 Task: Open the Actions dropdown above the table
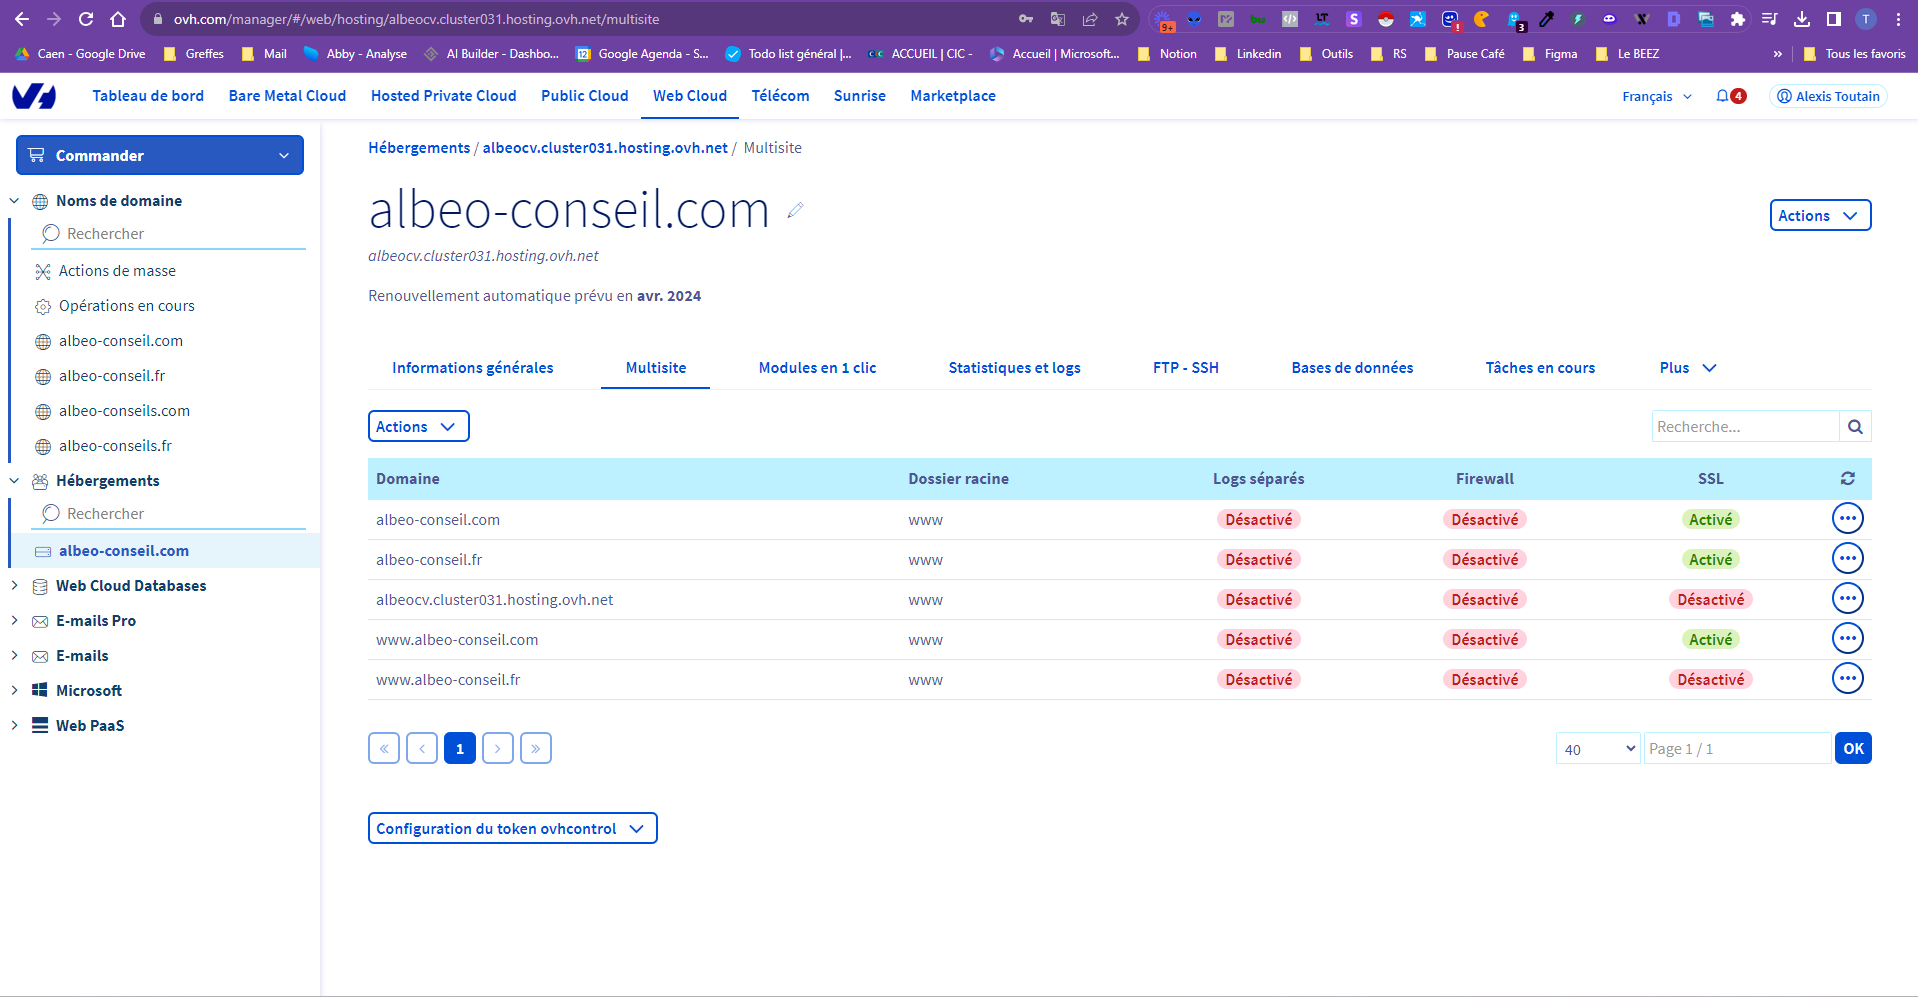pyautogui.click(x=418, y=427)
